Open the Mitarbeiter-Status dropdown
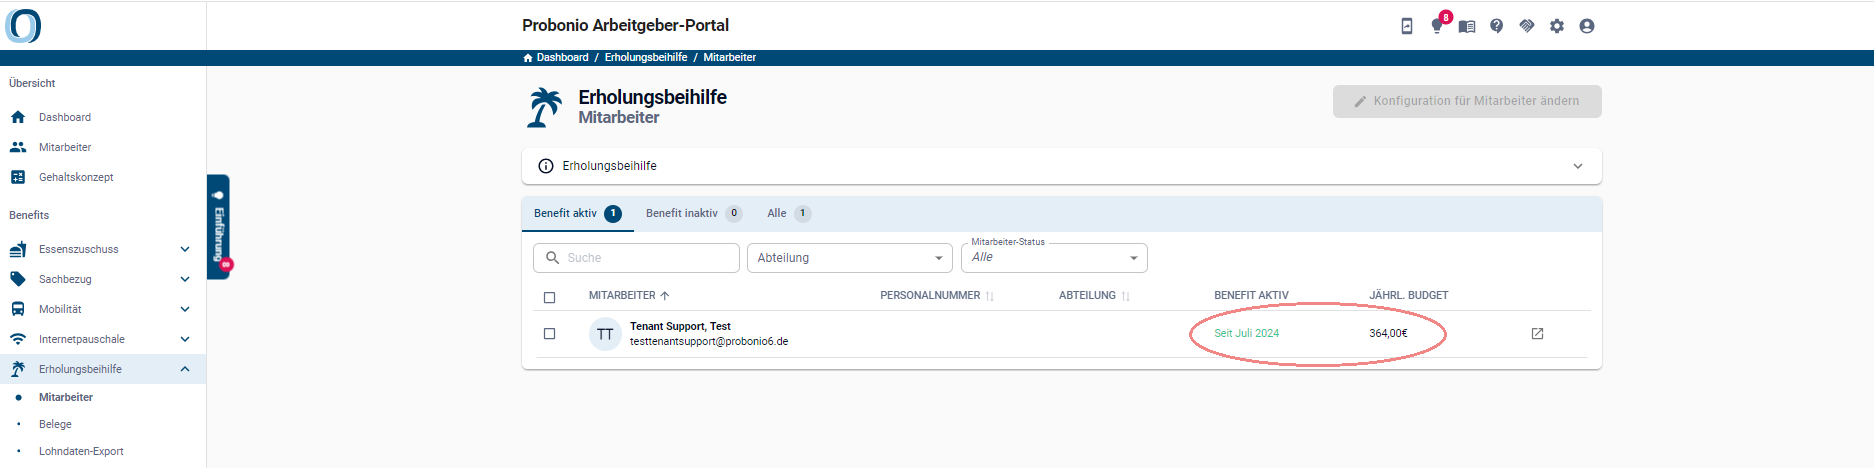 (x=1054, y=258)
